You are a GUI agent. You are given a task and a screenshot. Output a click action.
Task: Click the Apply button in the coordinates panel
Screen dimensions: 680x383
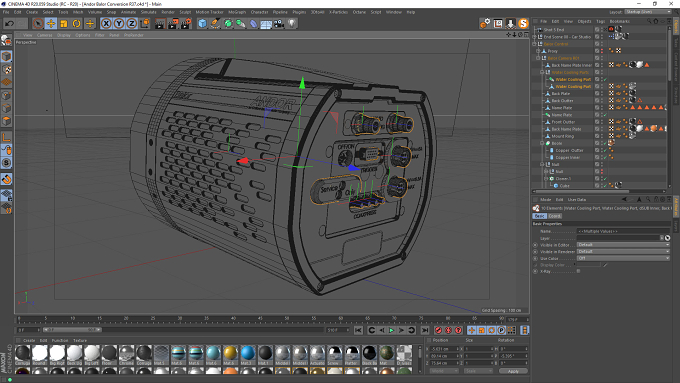tap(513, 371)
